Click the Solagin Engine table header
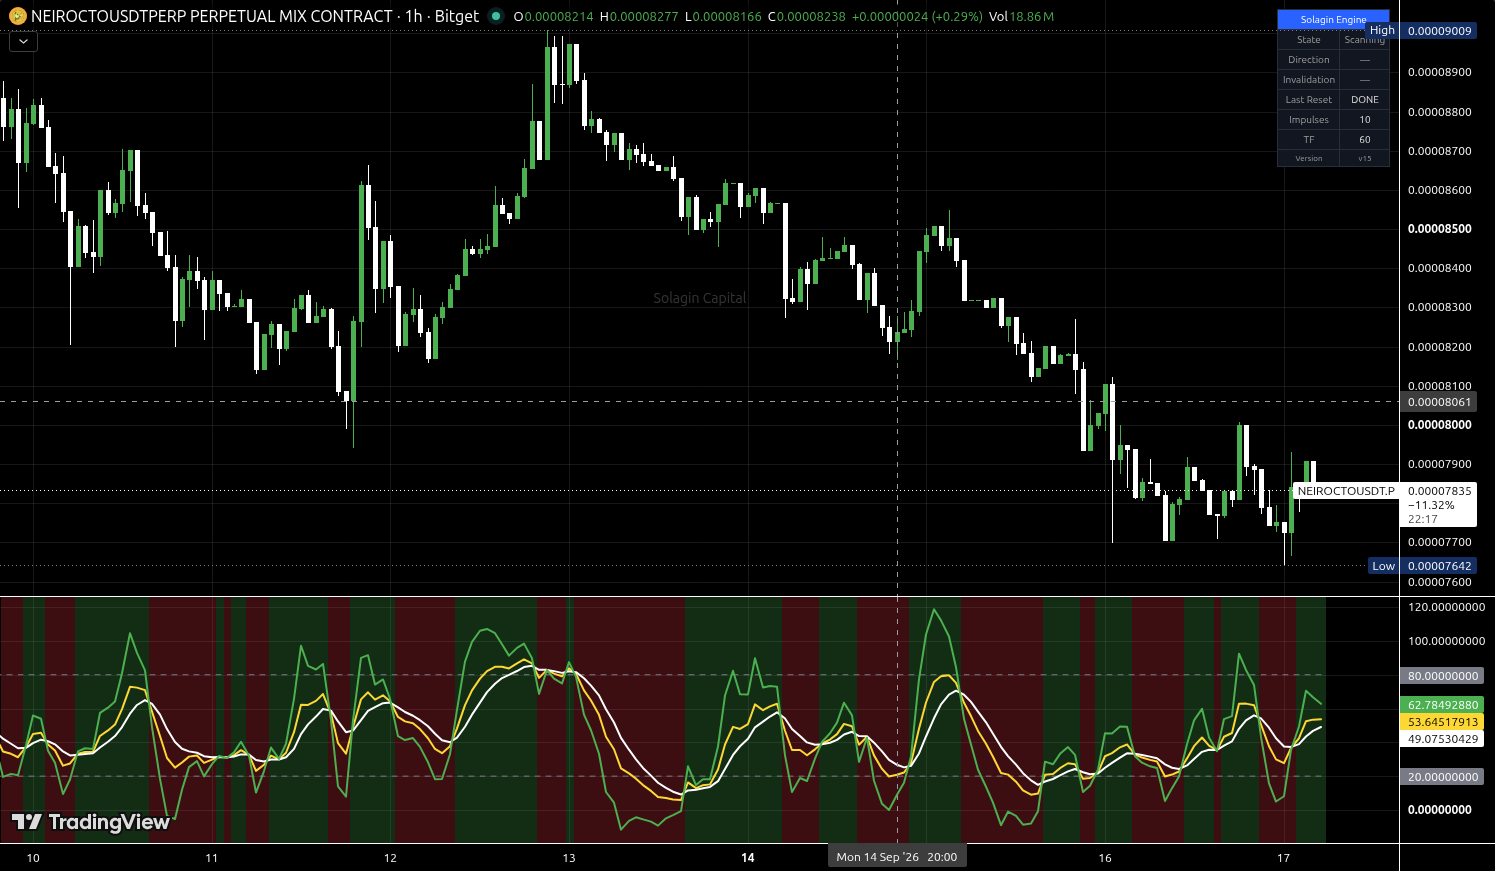 (x=1333, y=19)
